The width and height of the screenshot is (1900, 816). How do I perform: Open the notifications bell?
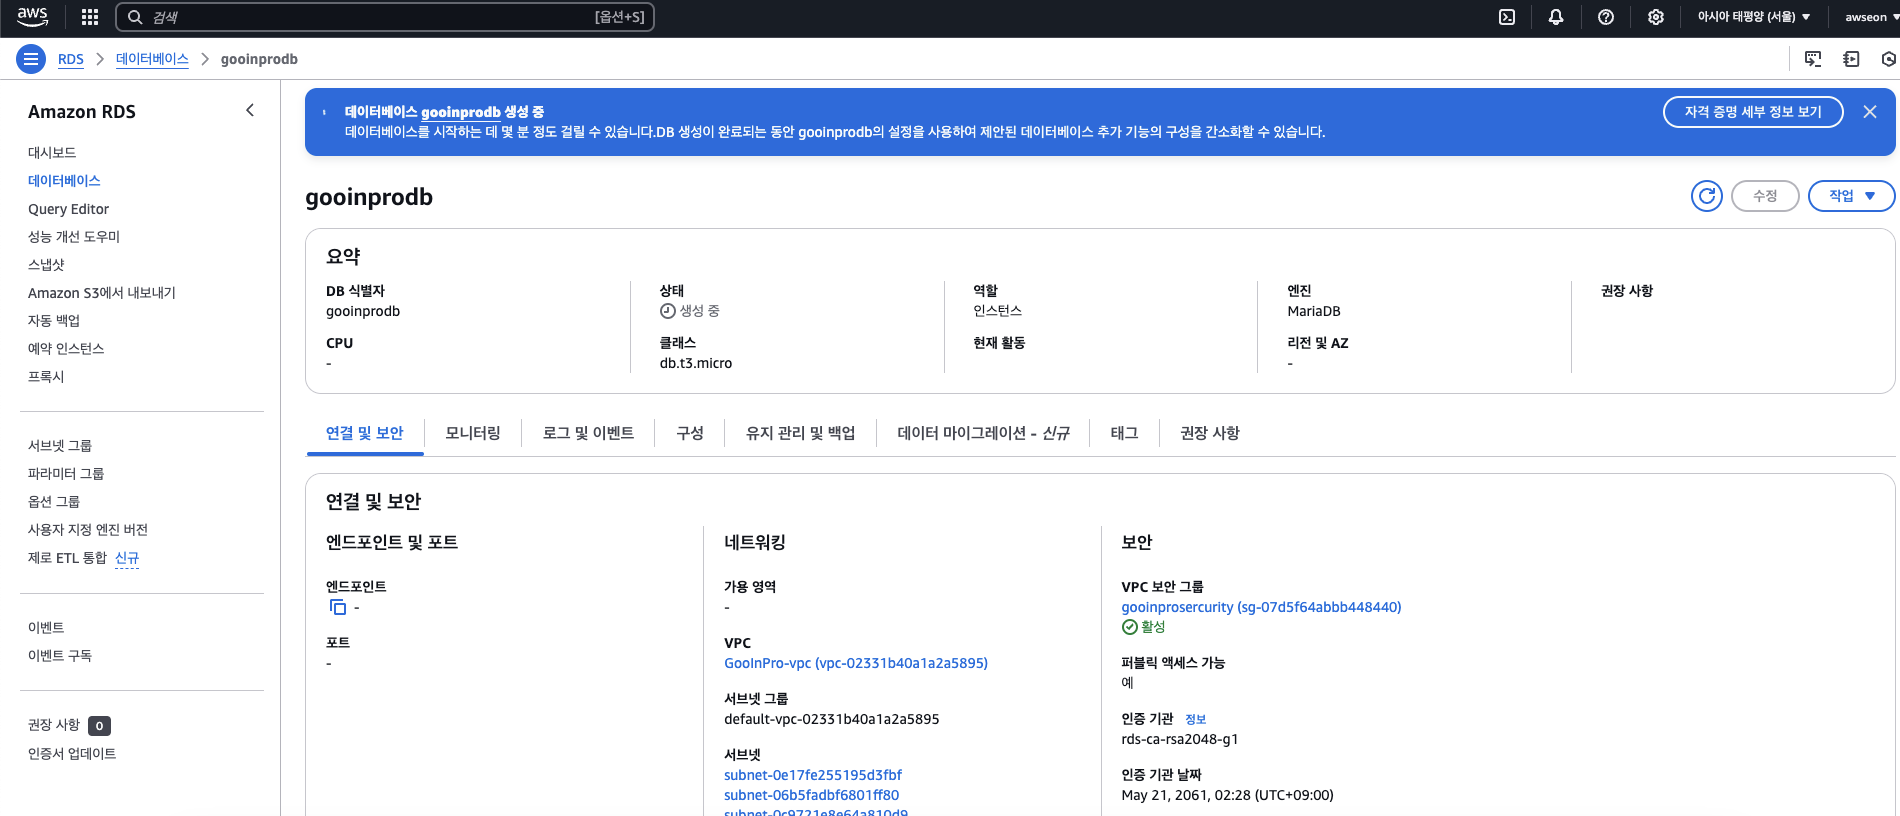click(x=1556, y=17)
